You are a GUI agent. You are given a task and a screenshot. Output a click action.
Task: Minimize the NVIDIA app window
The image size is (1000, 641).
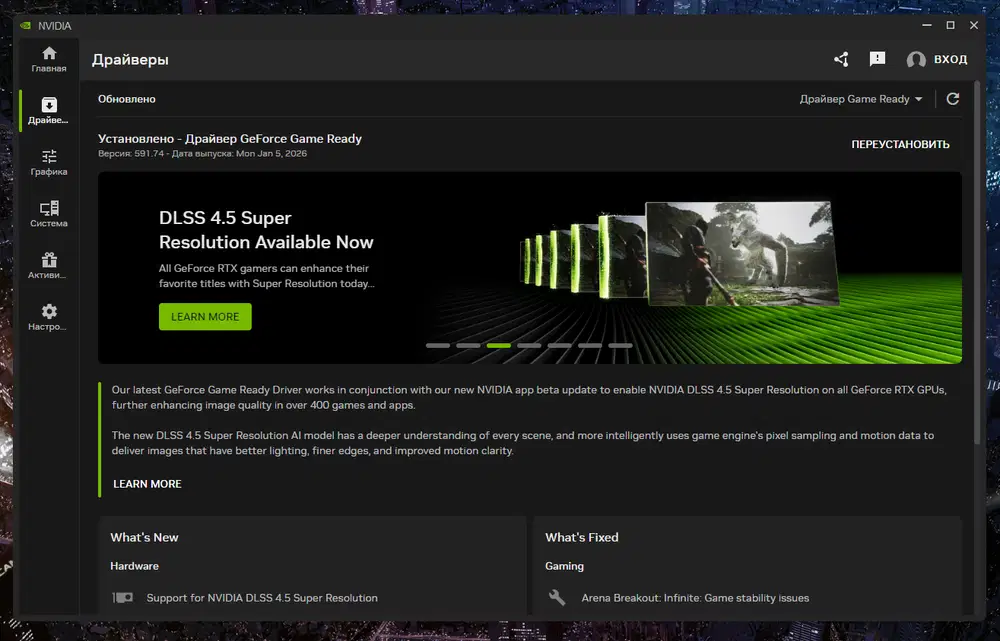click(x=927, y=26)
